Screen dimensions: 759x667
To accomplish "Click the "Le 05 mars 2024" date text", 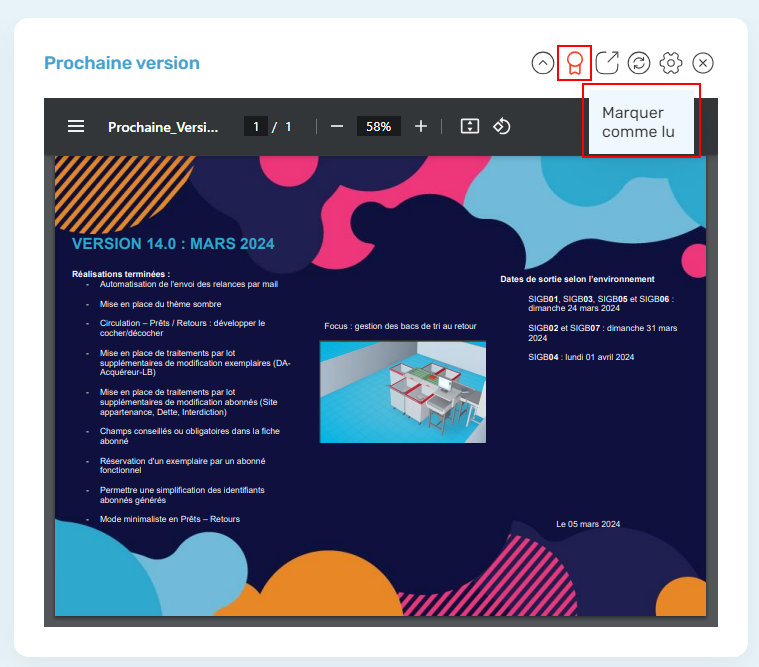I will click(588, 524).
